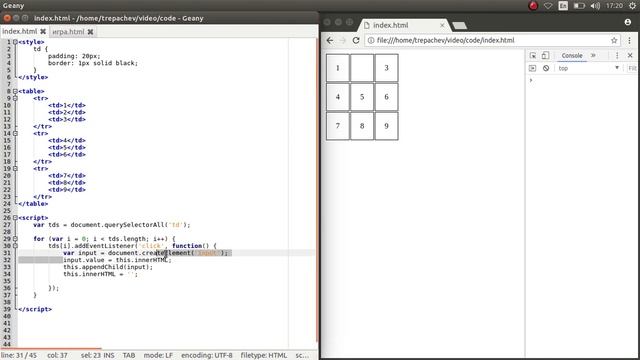Viewport: 640px width, 360px height.
Task: Click the 17:20 clock in the top panel
Action: [614, 6]
